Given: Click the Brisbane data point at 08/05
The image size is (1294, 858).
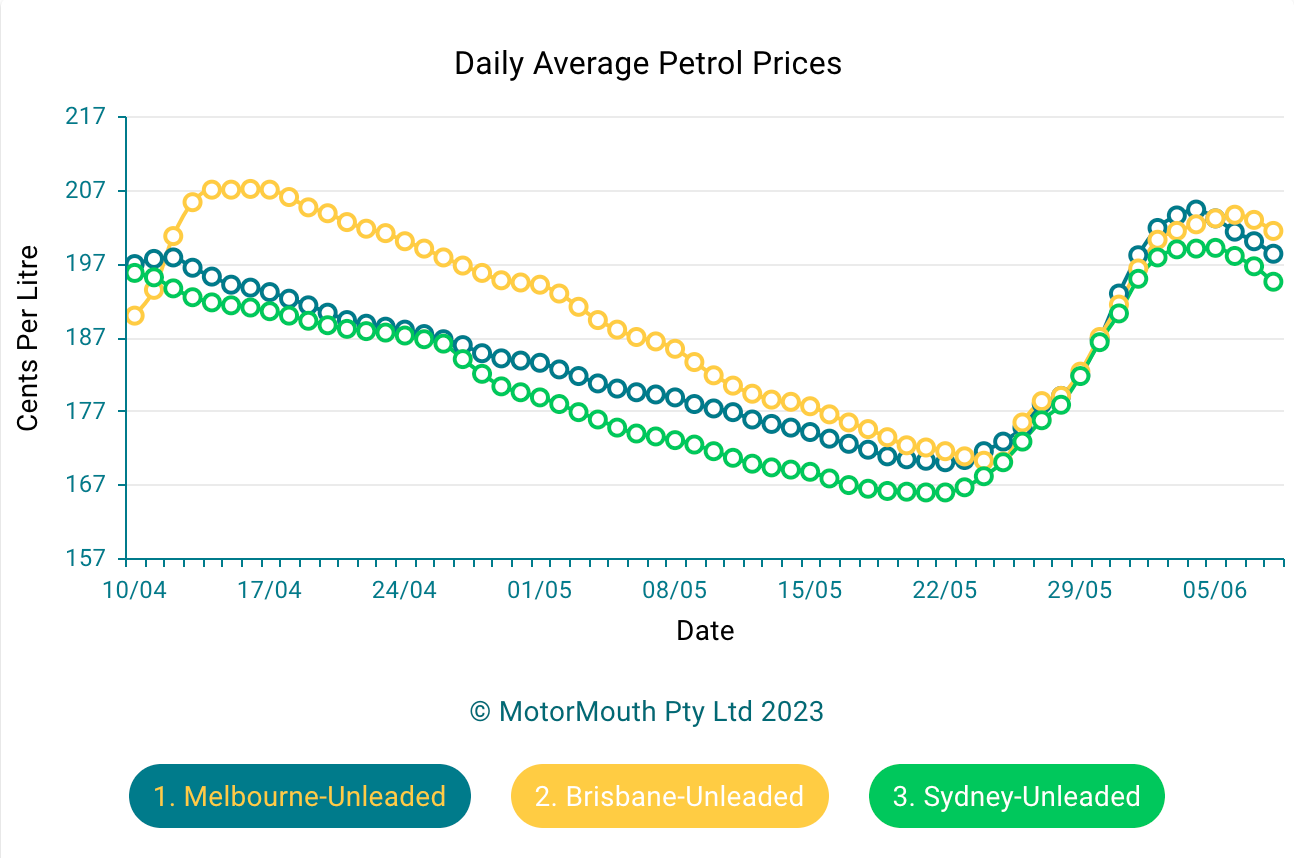Looking at the screenshot, I should click(x=675, y=349).
